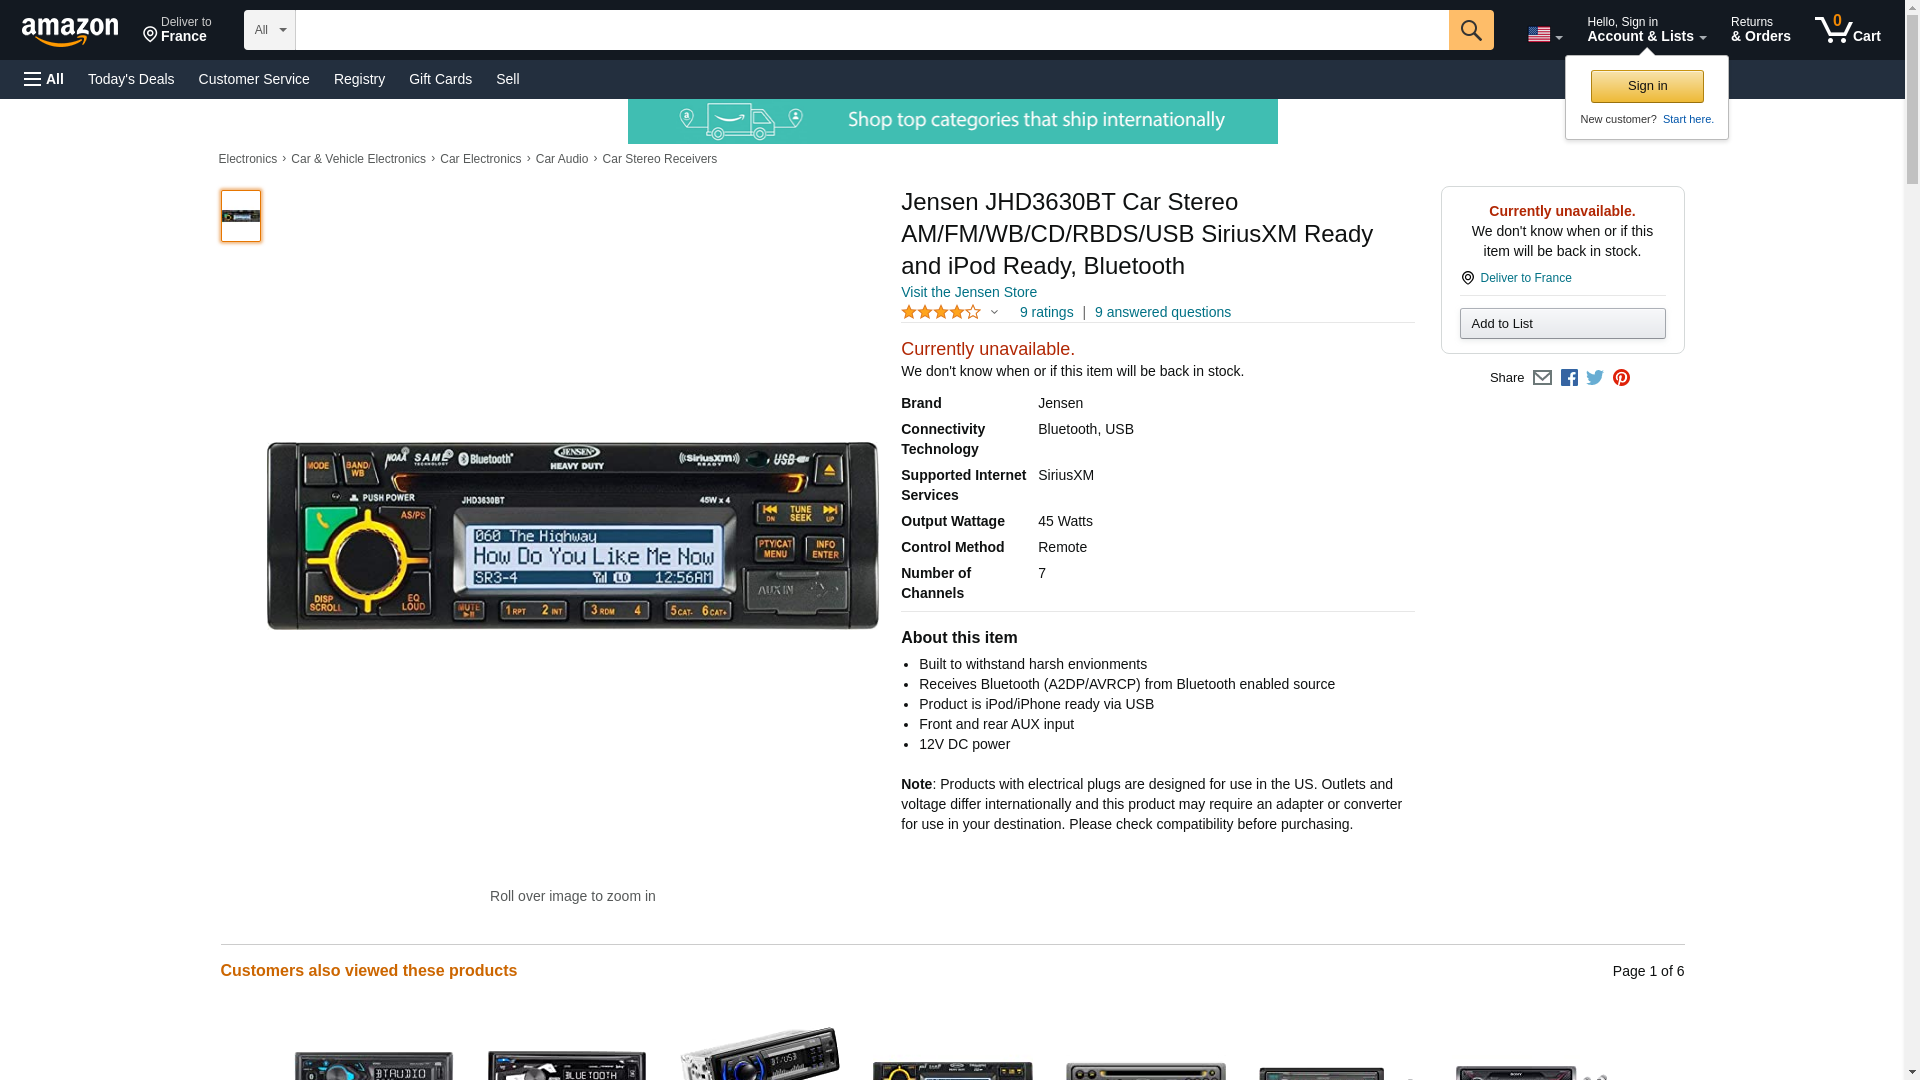Go to Gift Cards menu item
The image size is (1920, 1080).
[x=440, y=79]
